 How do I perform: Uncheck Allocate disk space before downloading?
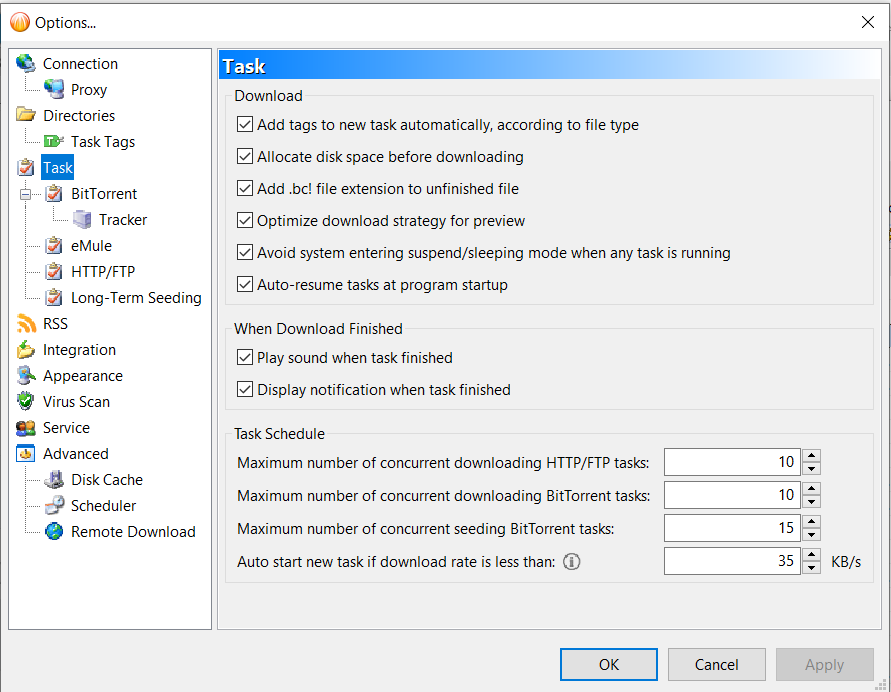click(x=245, y=157)
